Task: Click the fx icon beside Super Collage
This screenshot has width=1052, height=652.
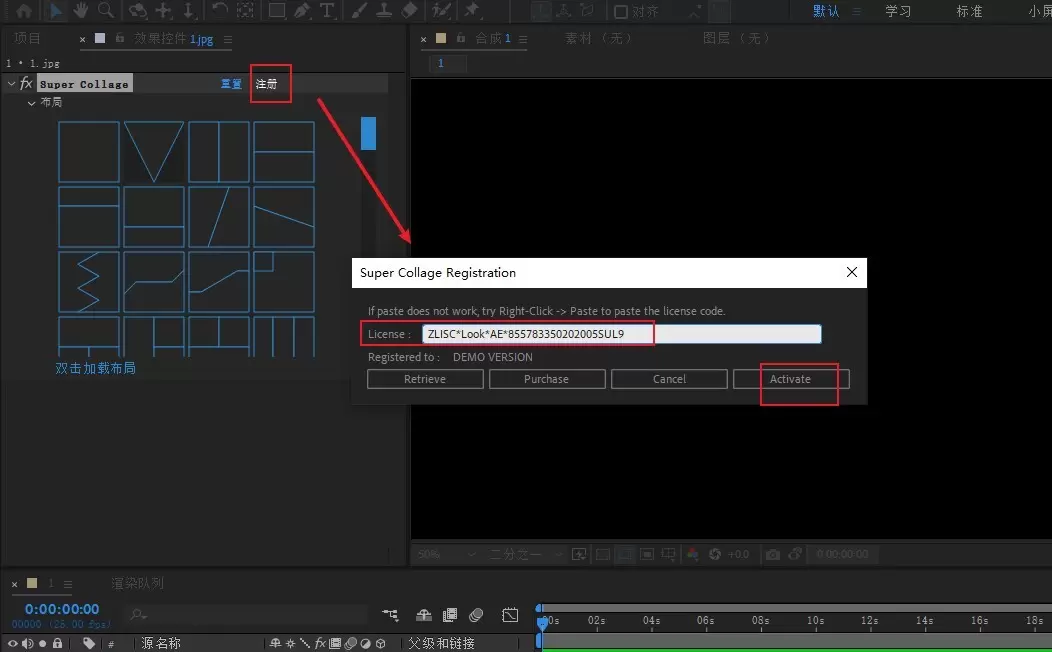Action: tap(26, 83)
